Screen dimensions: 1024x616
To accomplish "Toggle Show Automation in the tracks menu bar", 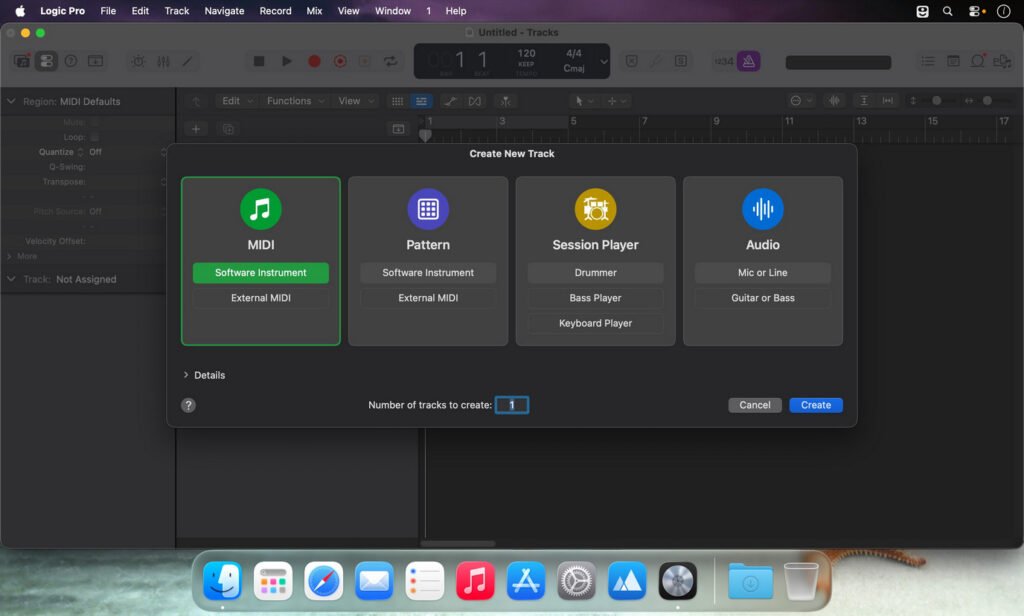I will pyautogui.click(x=450, y=101).
